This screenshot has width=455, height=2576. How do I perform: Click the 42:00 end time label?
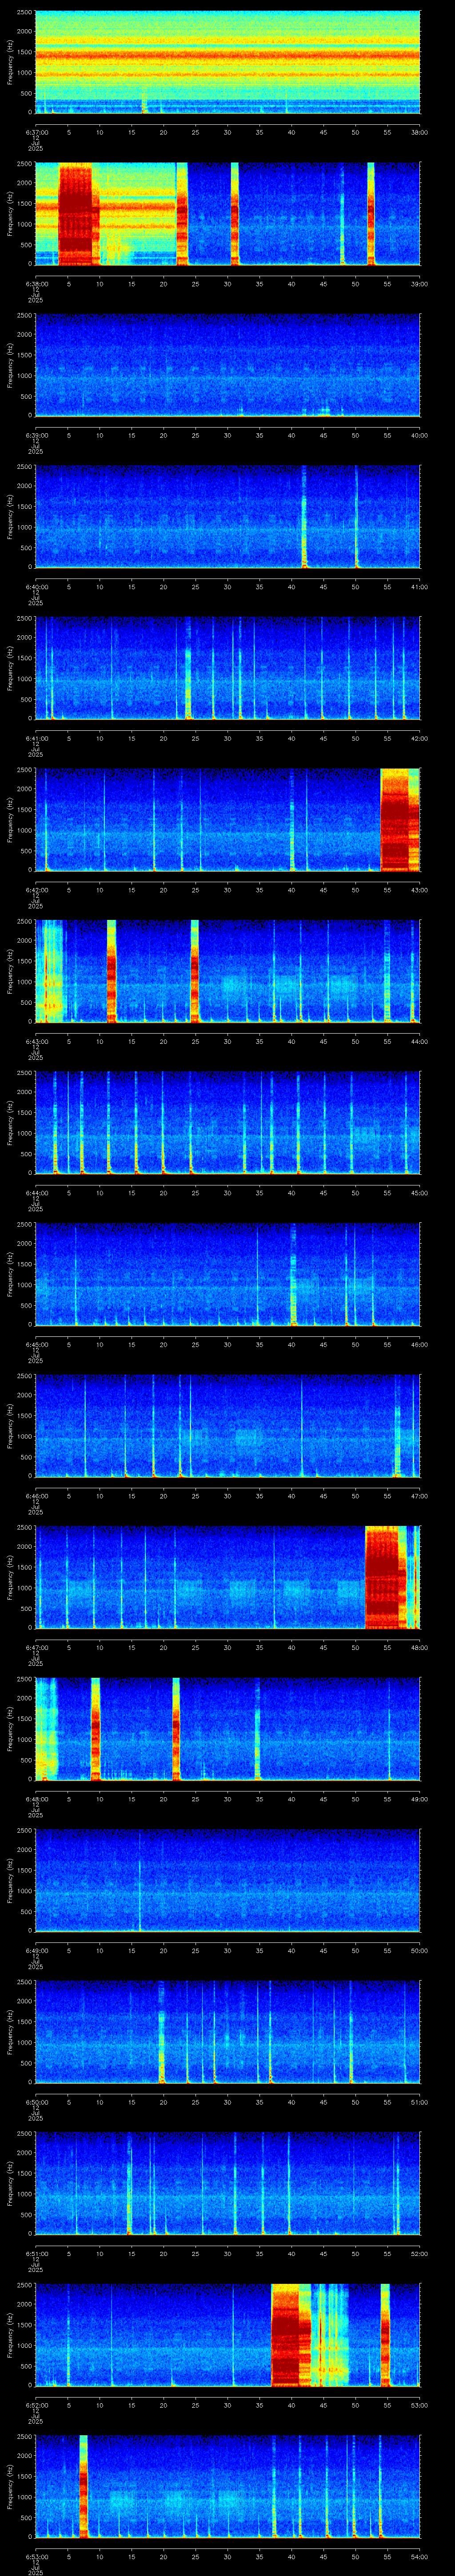pos(420,737)
